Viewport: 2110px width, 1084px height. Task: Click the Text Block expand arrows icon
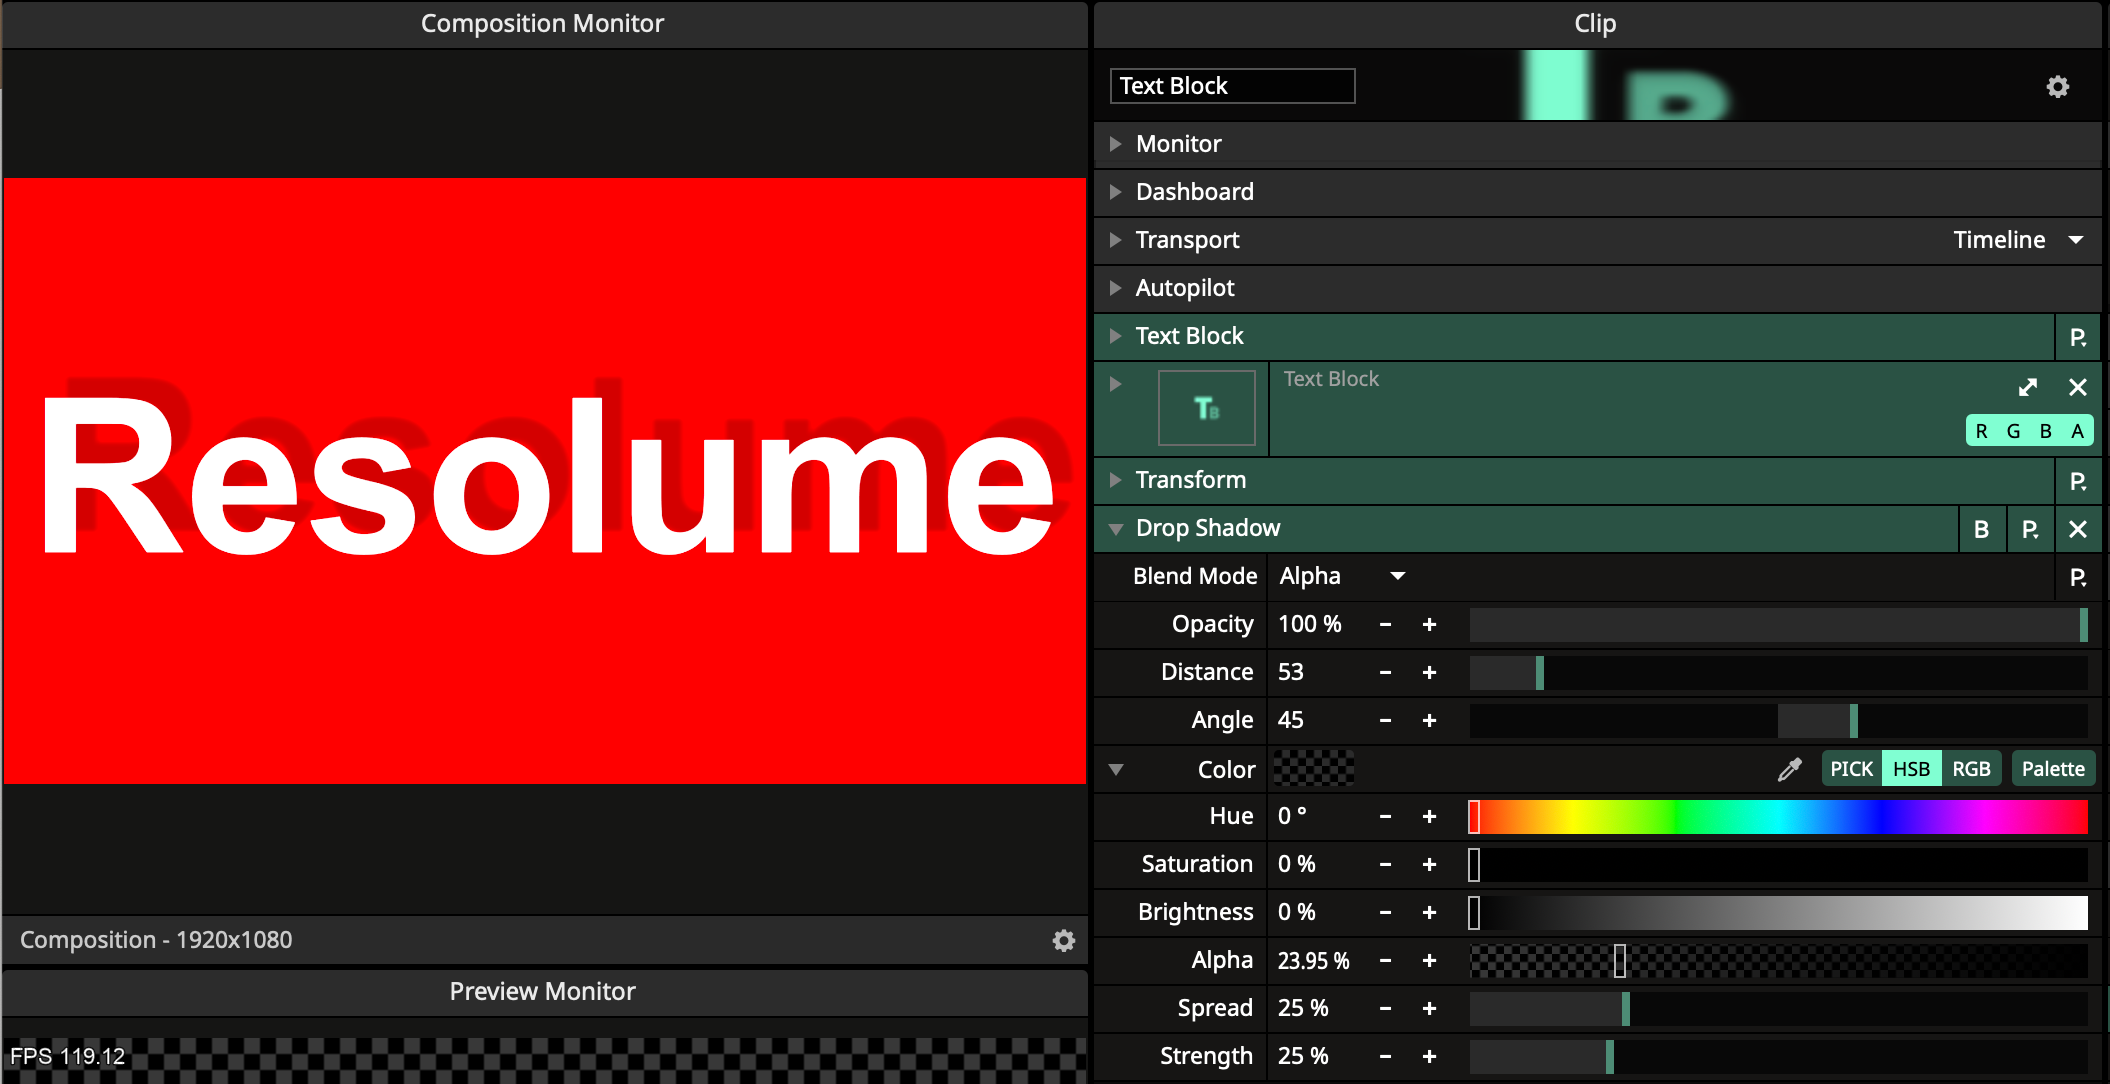pyautogui.click(x=2027, y=387)
